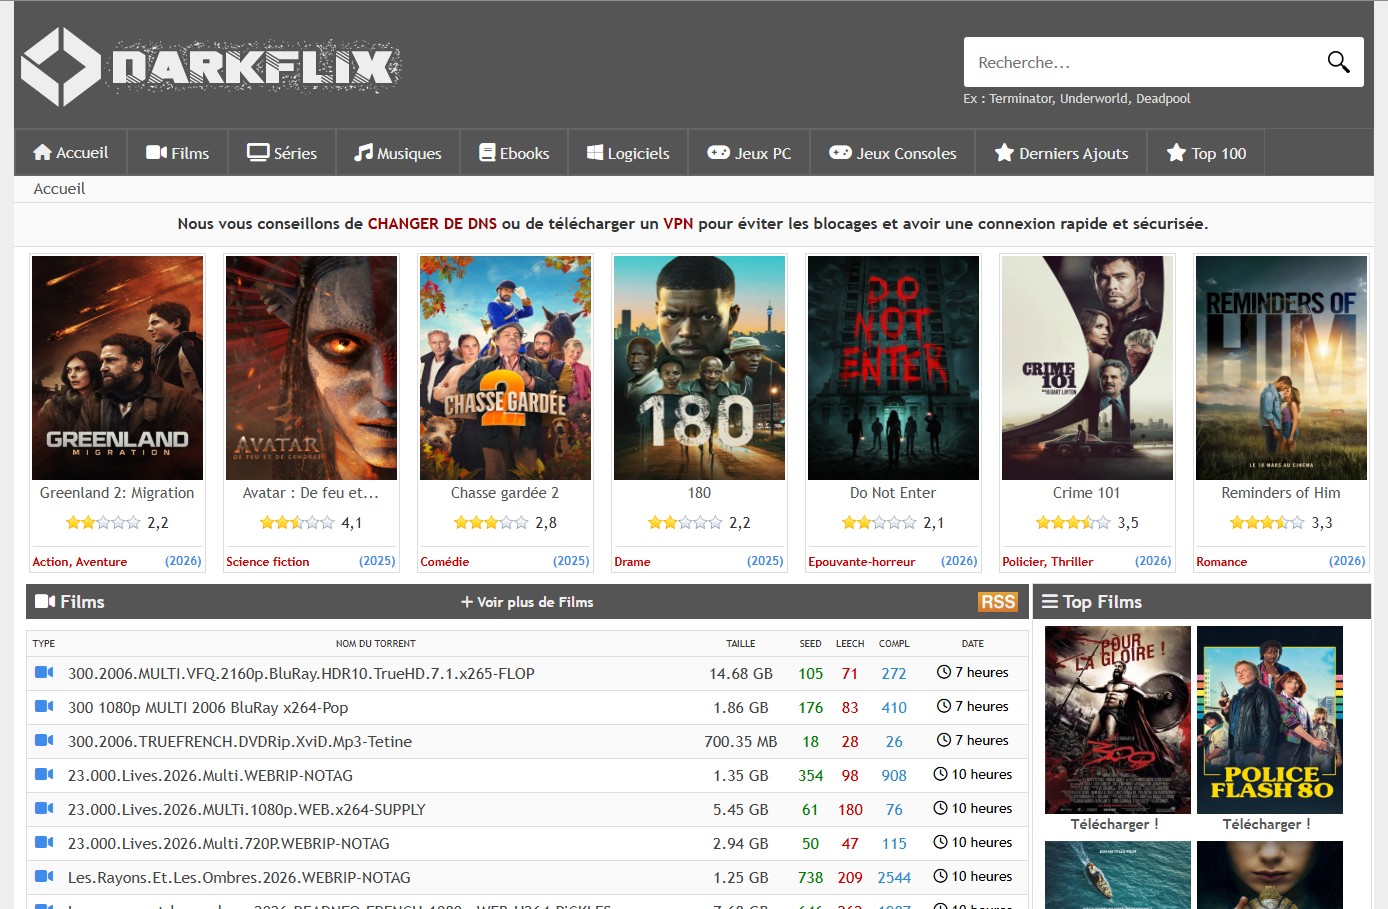Open the Greenland Migration poster
Viewport: 1388px width, 909px height.
tap(117, 368)
